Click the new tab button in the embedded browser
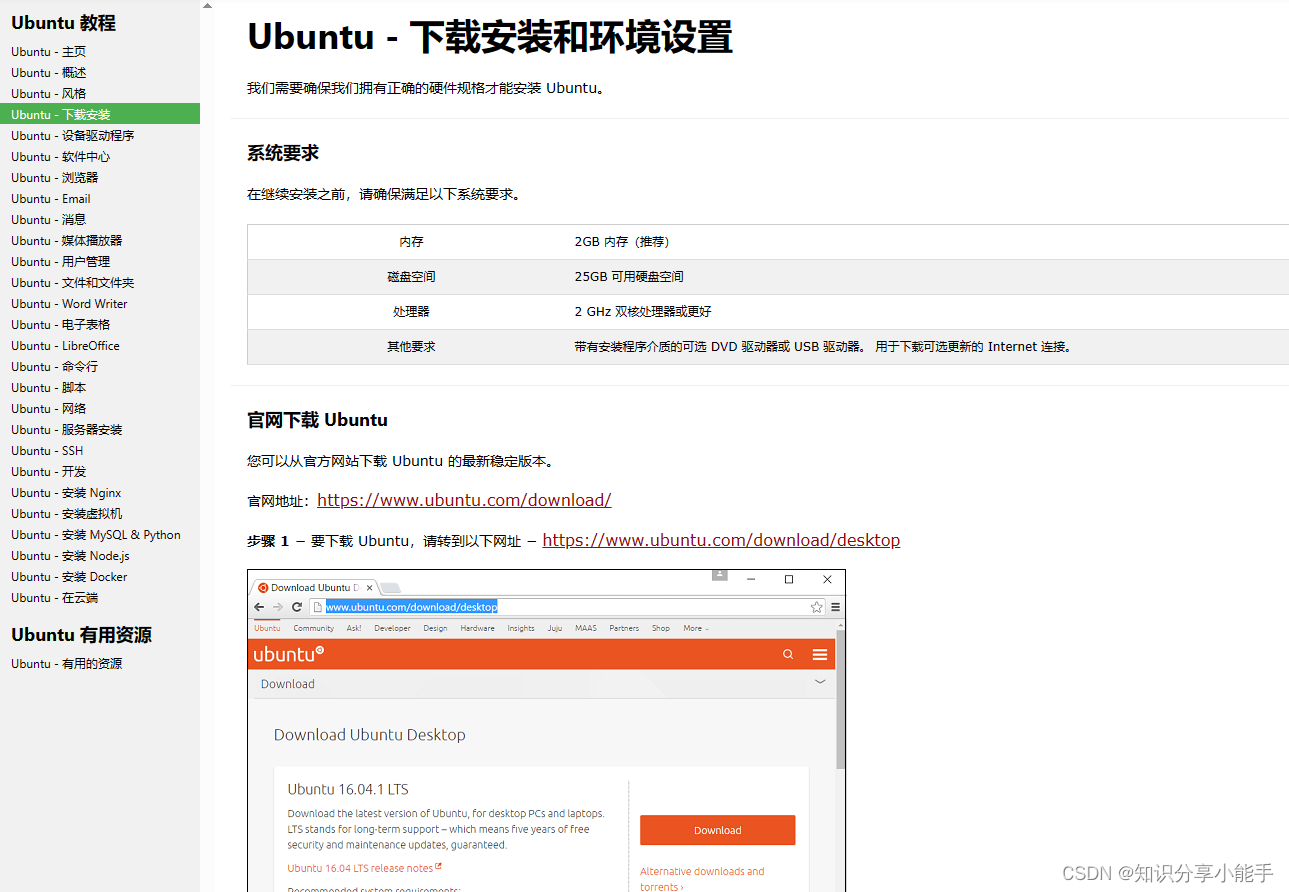The height and width of the screenshot is (892, 1289). (390, 588)
